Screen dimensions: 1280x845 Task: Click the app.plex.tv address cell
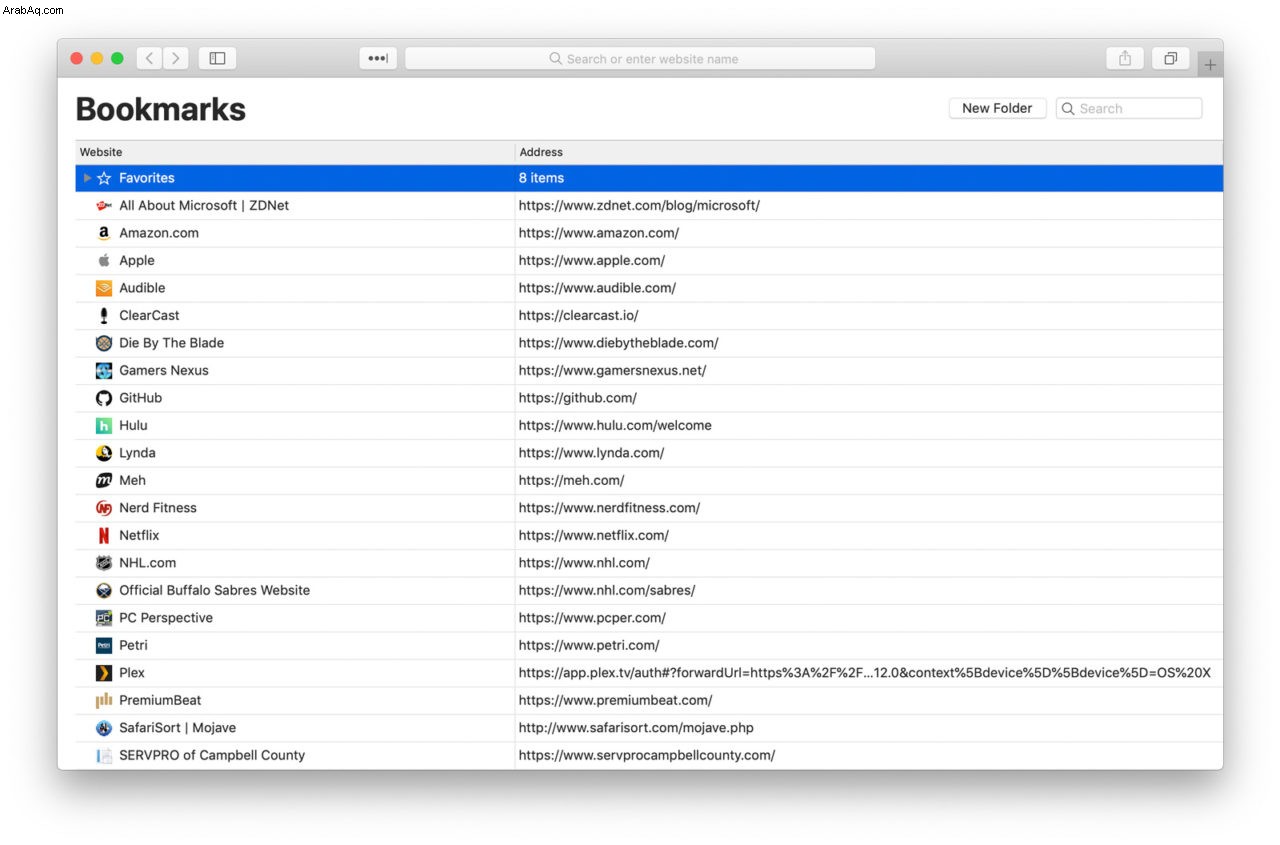(x=865, y=673)
